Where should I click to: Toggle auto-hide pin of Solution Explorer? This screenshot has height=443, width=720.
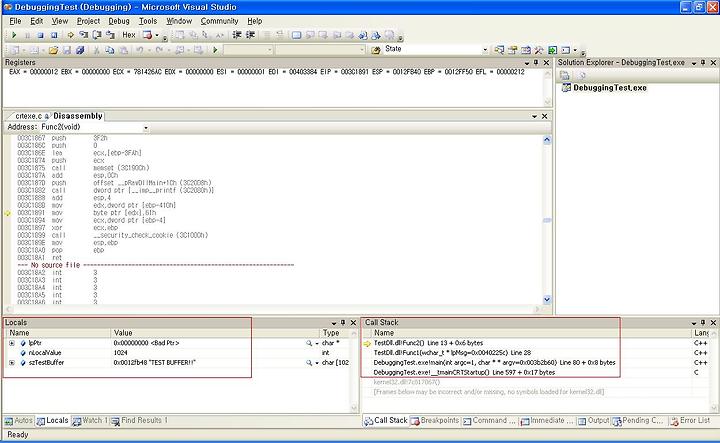(x=703, y=62)
